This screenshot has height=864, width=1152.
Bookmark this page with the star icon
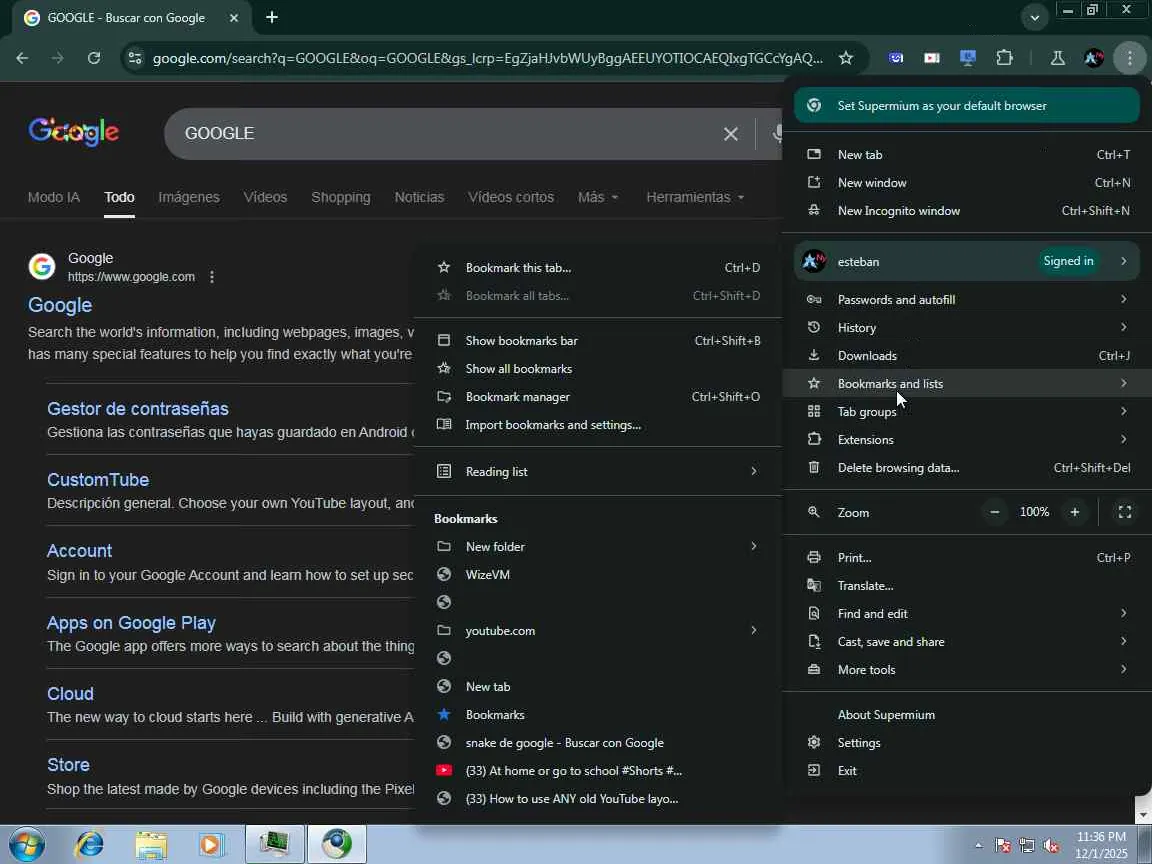coord(846,58)
